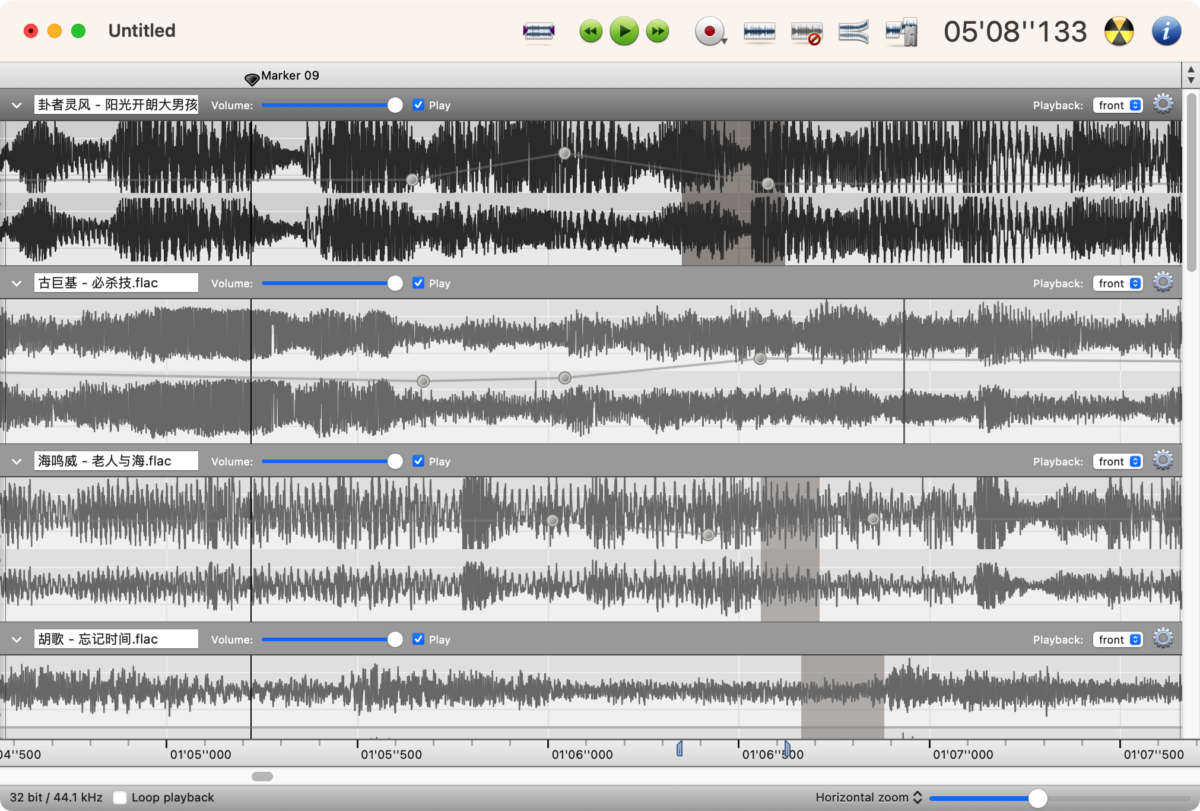
Task: Click the stepper arrows beside the marker bar
Action: pos(1190,75)
